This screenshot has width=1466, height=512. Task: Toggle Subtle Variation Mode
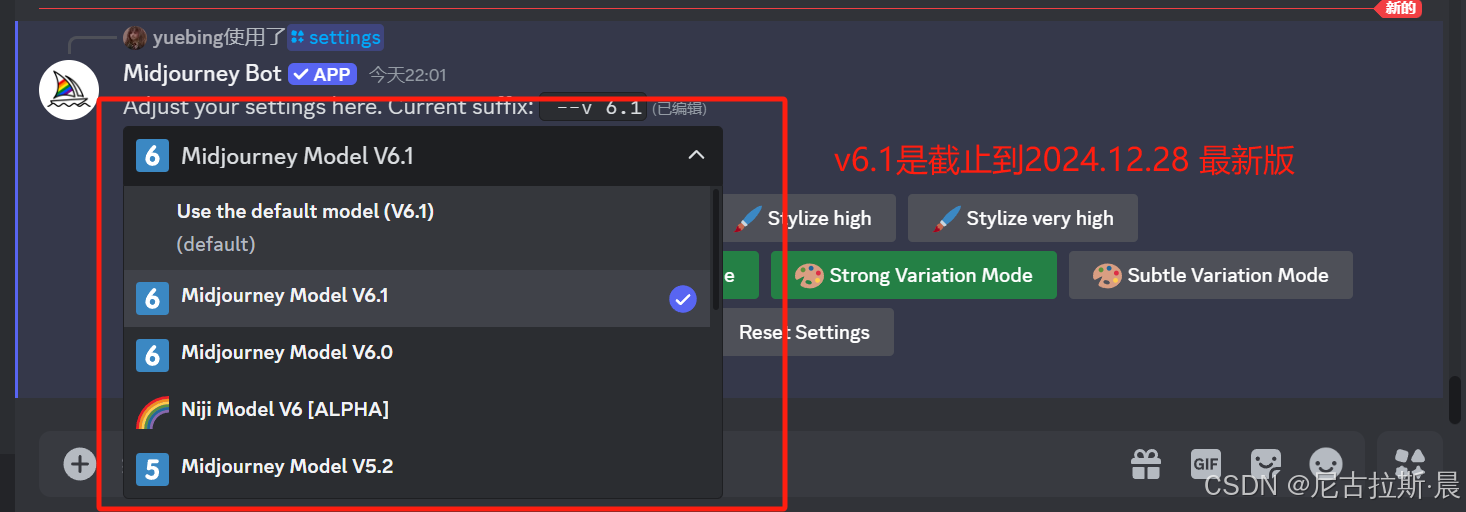pos(1211,275)
